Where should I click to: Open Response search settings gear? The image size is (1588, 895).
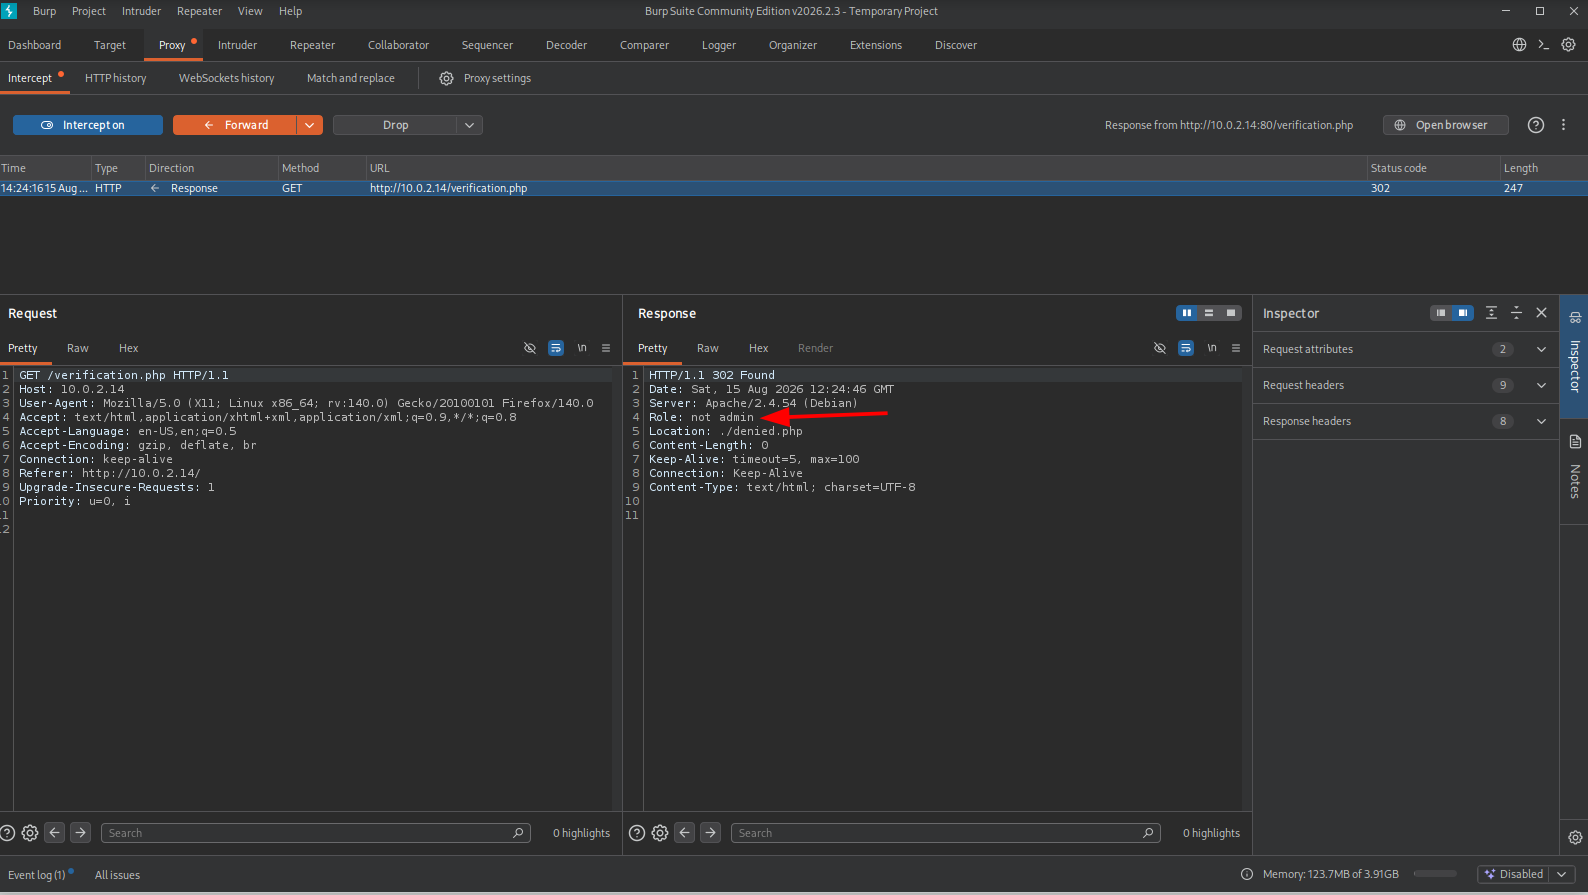tap(660, 833)
